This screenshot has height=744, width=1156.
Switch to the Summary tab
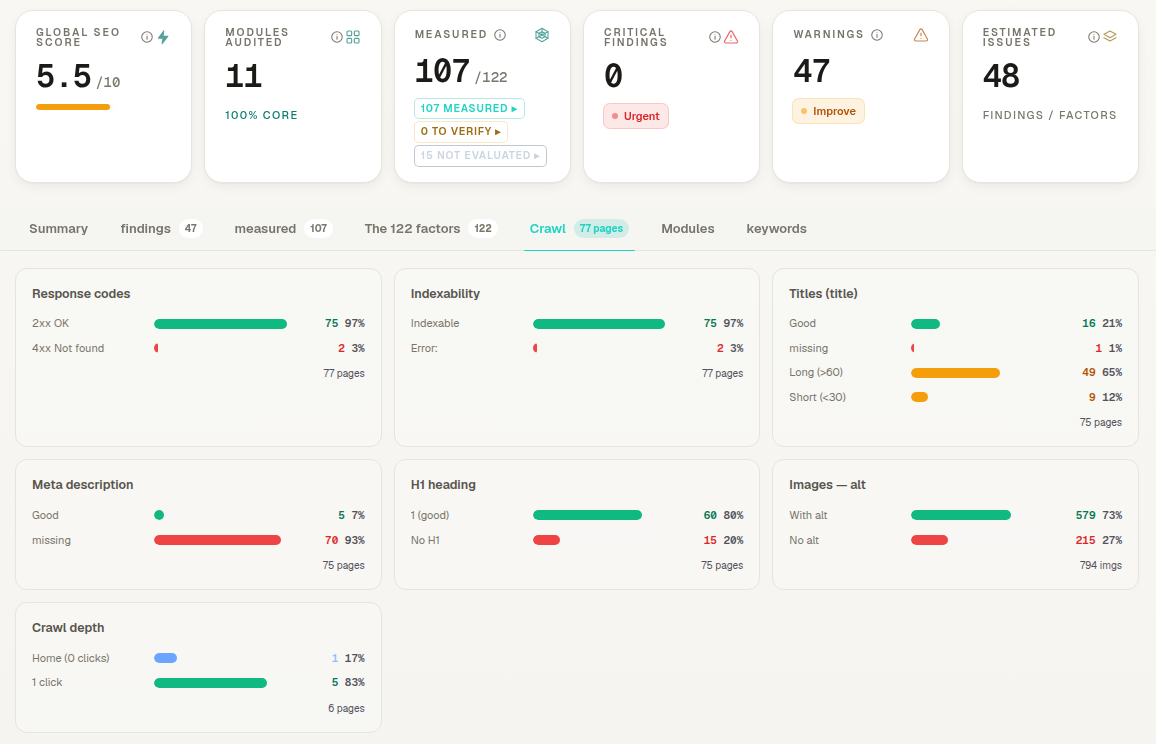pos(58,229)
